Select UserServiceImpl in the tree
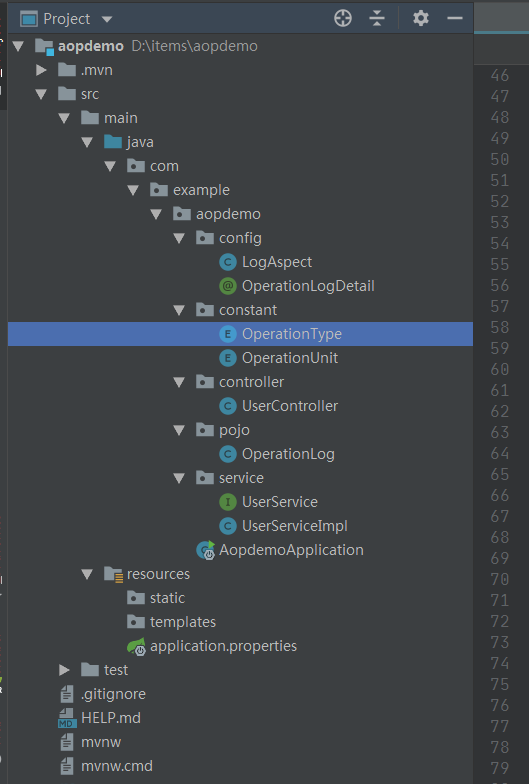The width and height of the screenshot is (529, 784). click(x=295, y=526)
